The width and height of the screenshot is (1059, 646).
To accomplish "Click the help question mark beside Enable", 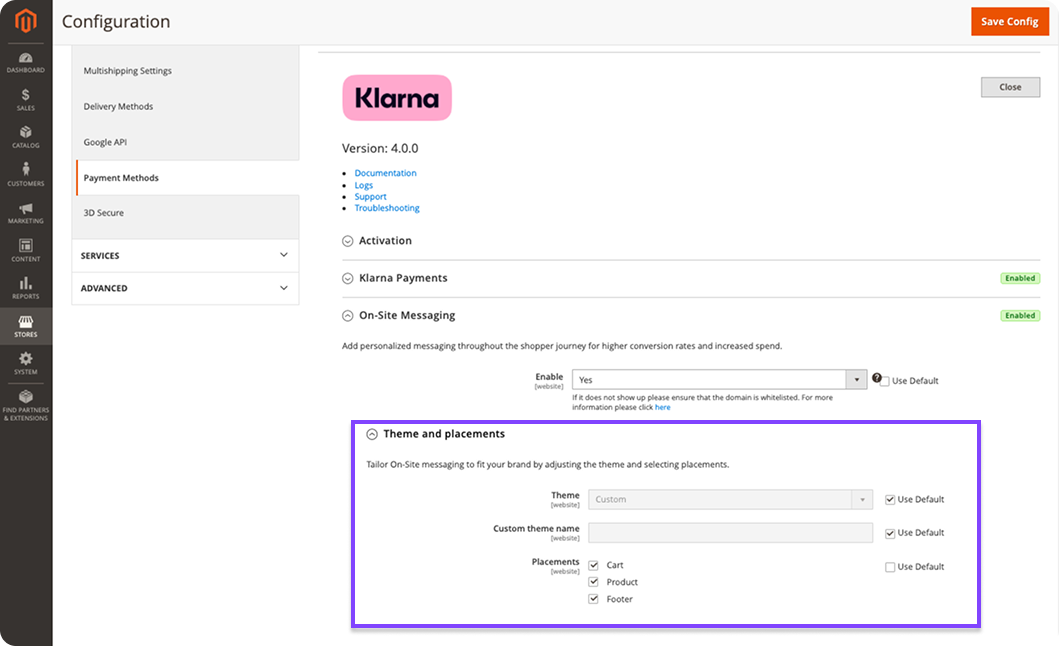I will [x=877, y=379].
